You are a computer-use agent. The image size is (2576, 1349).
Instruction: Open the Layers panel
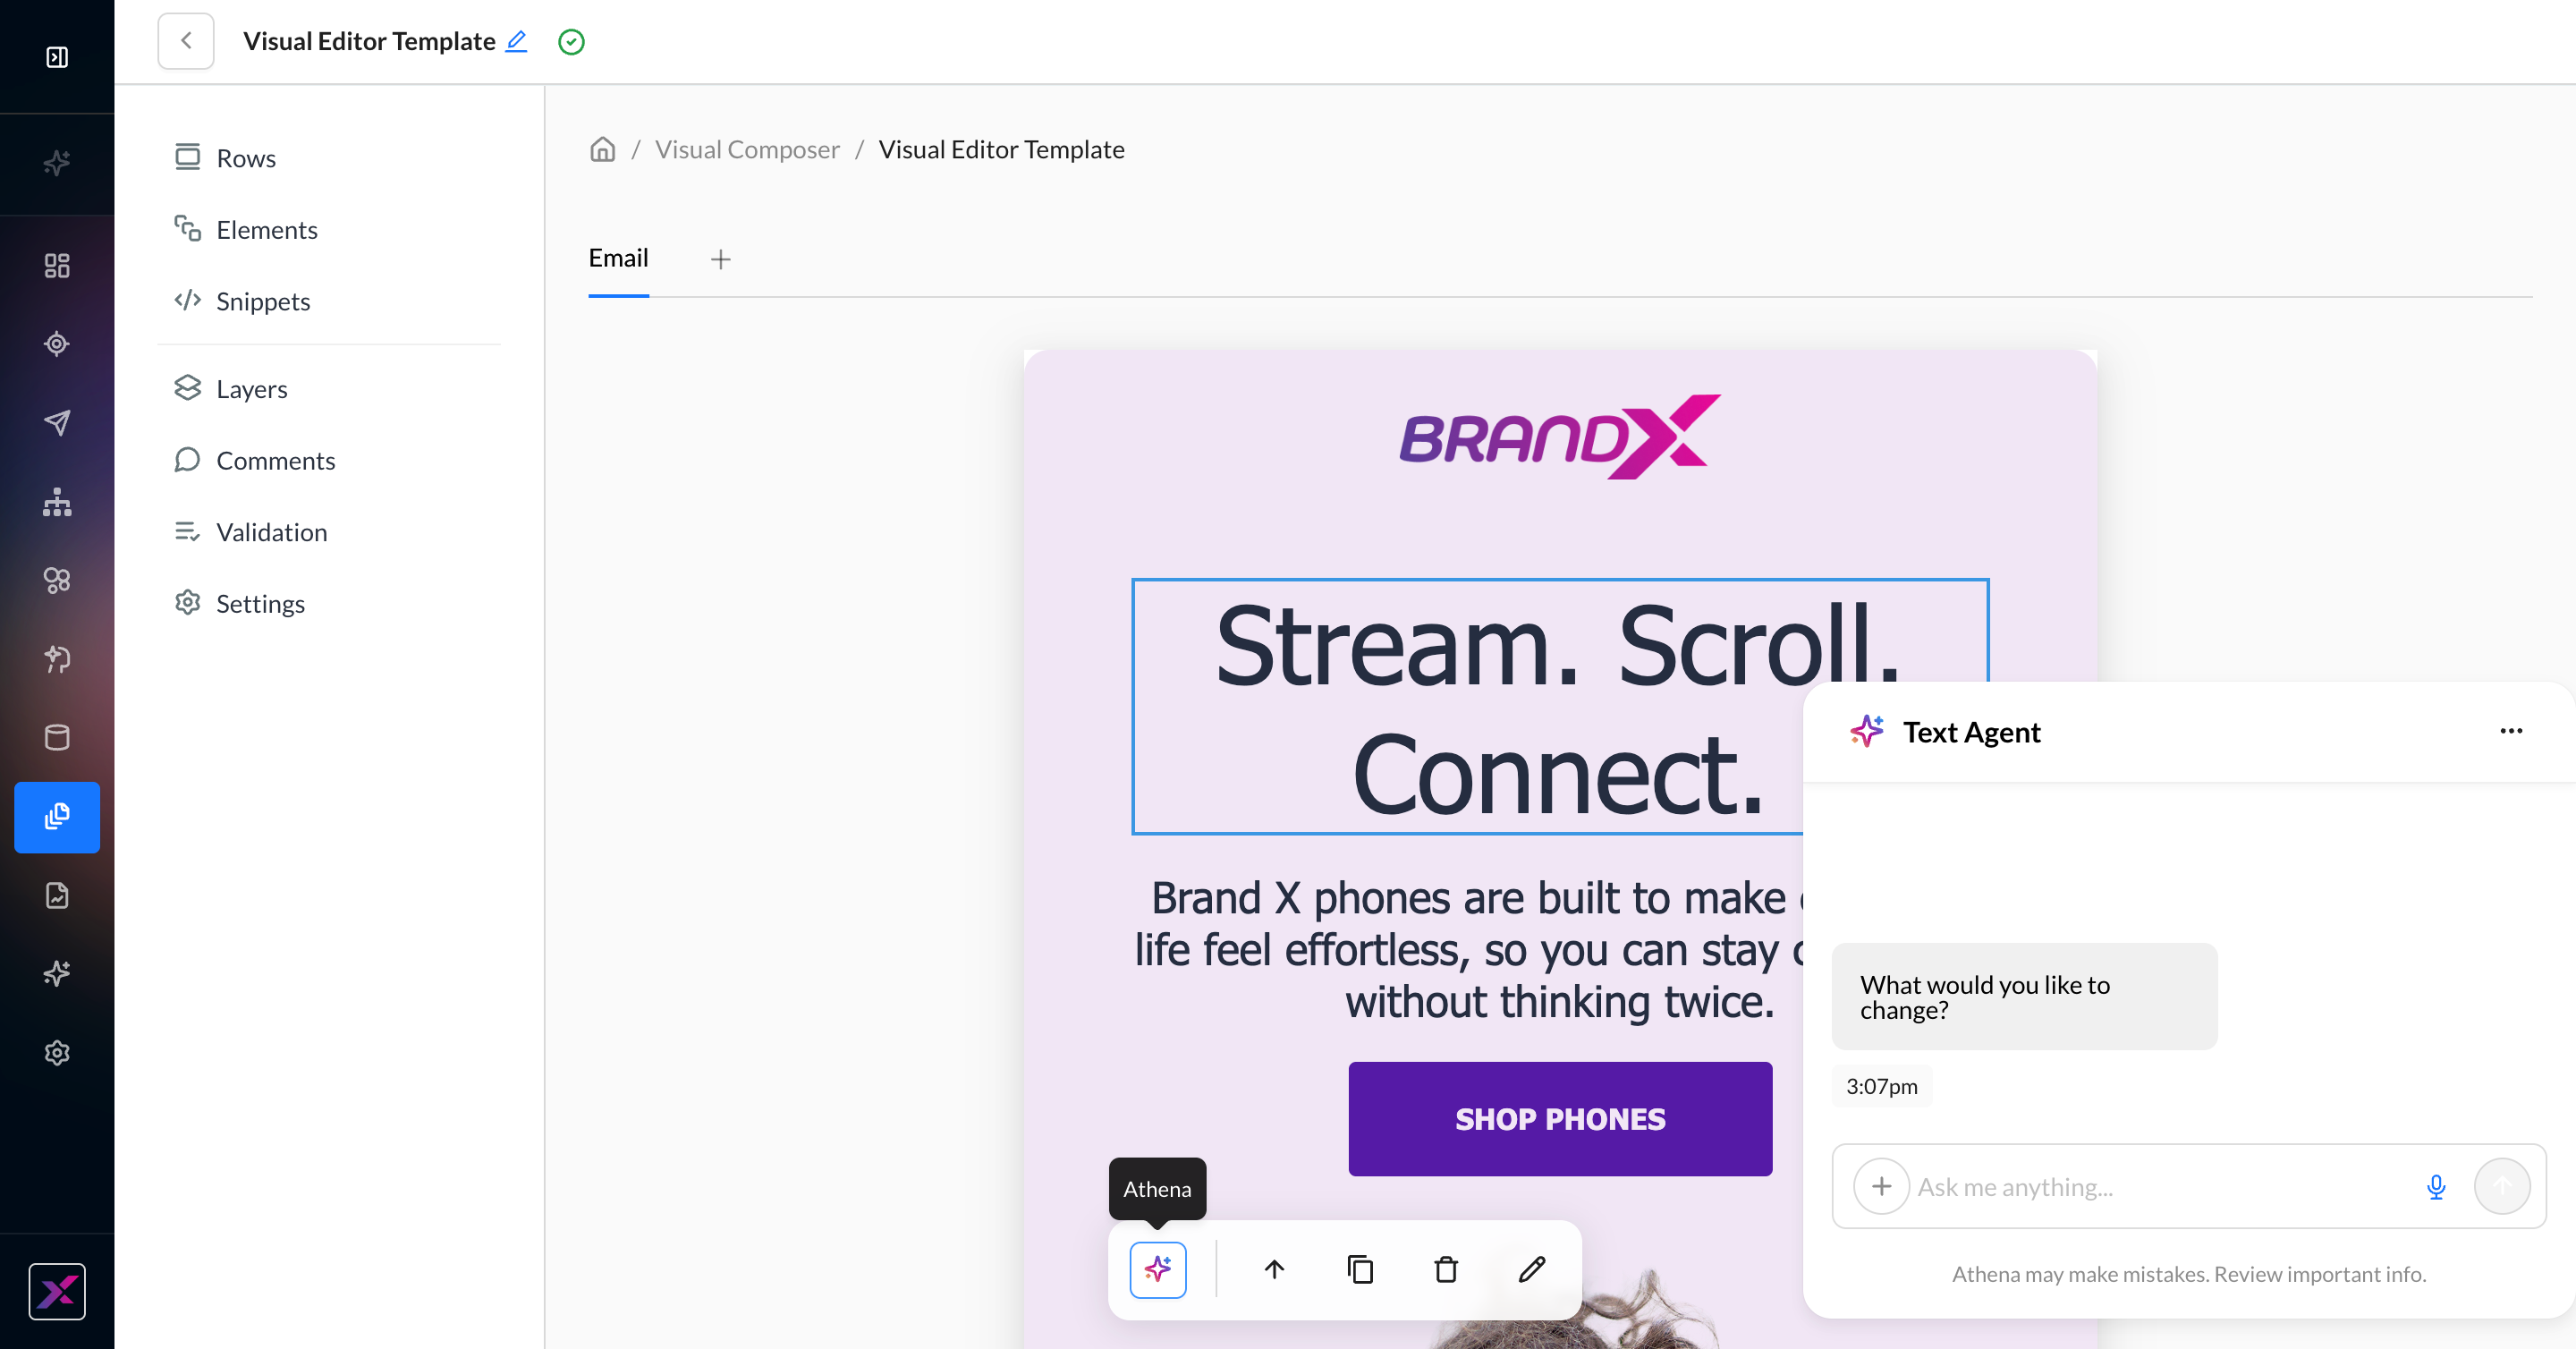[330, 389]
